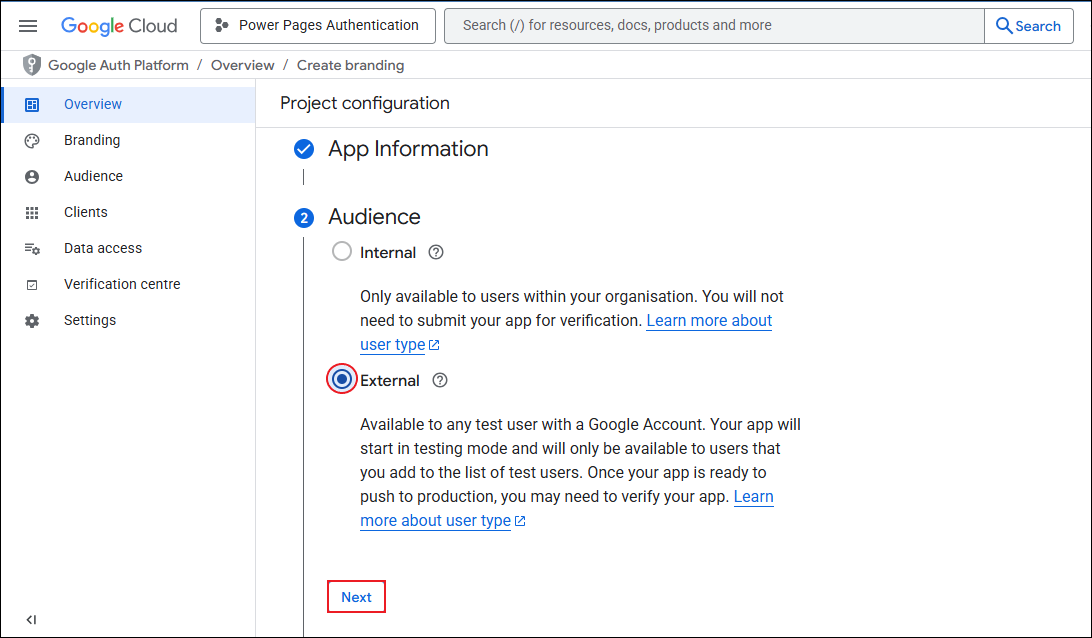Image resolution: width=1092 pixels, height=638 pixels.
Task: Click the Next button
Action: (357, 597)
